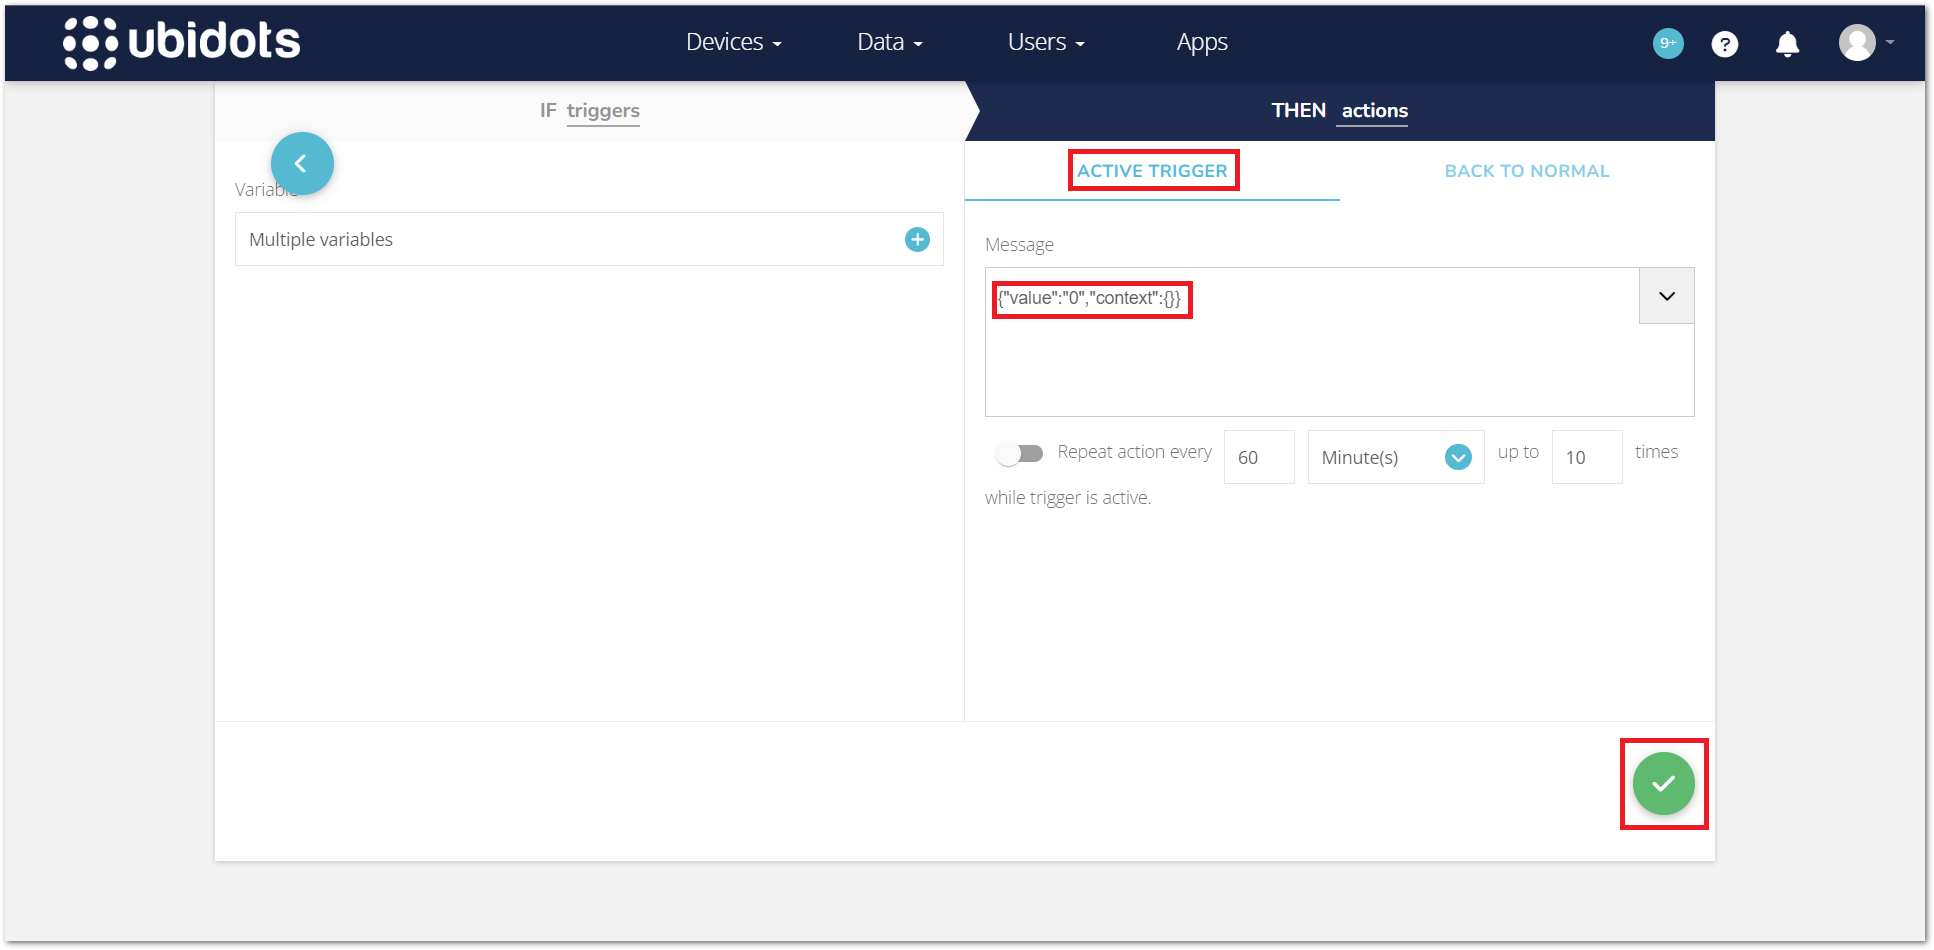
Task: Open the Users menu
Action: tap(1045, 42)
